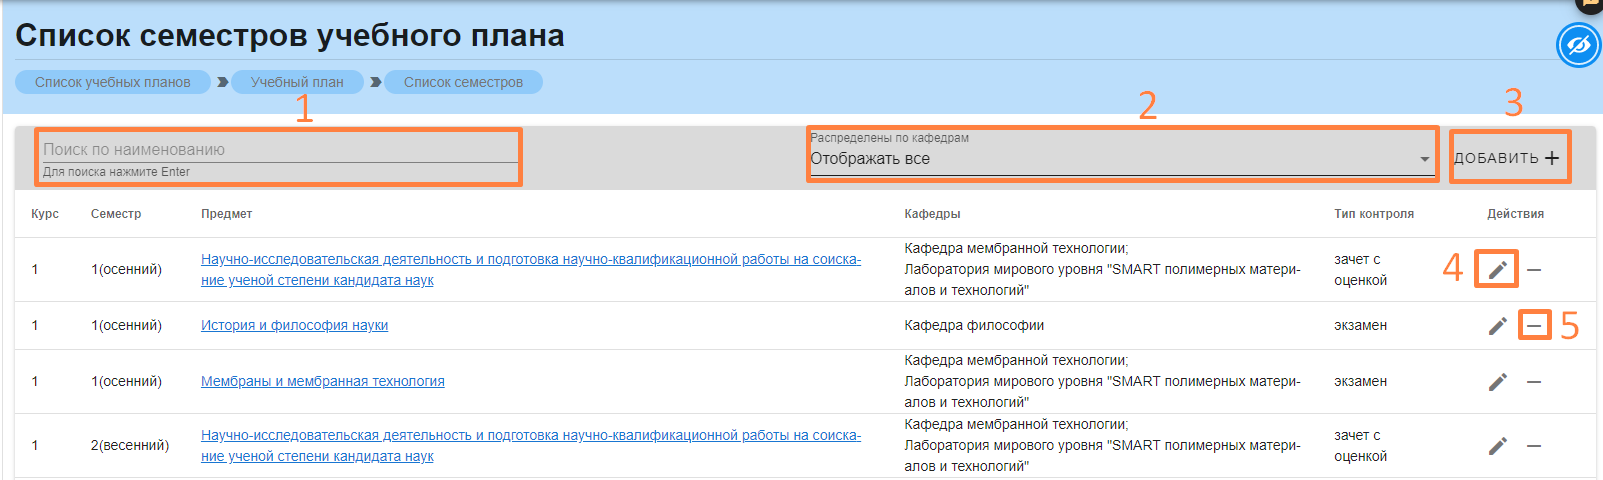Open the first Научно-исследовательская деятельность subject link

click(530, 260)
